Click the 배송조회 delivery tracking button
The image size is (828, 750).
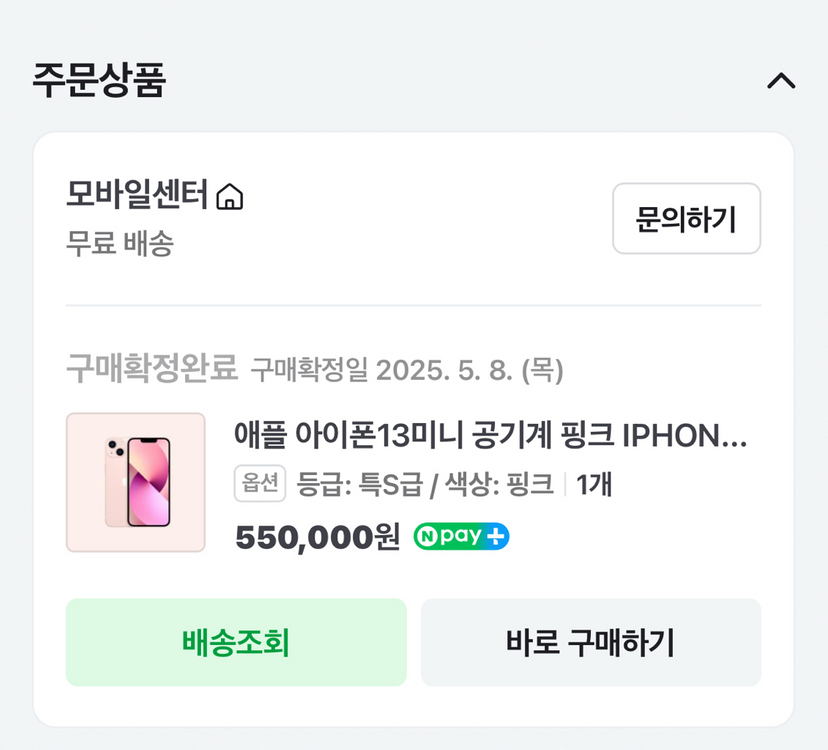coord(237,644)
